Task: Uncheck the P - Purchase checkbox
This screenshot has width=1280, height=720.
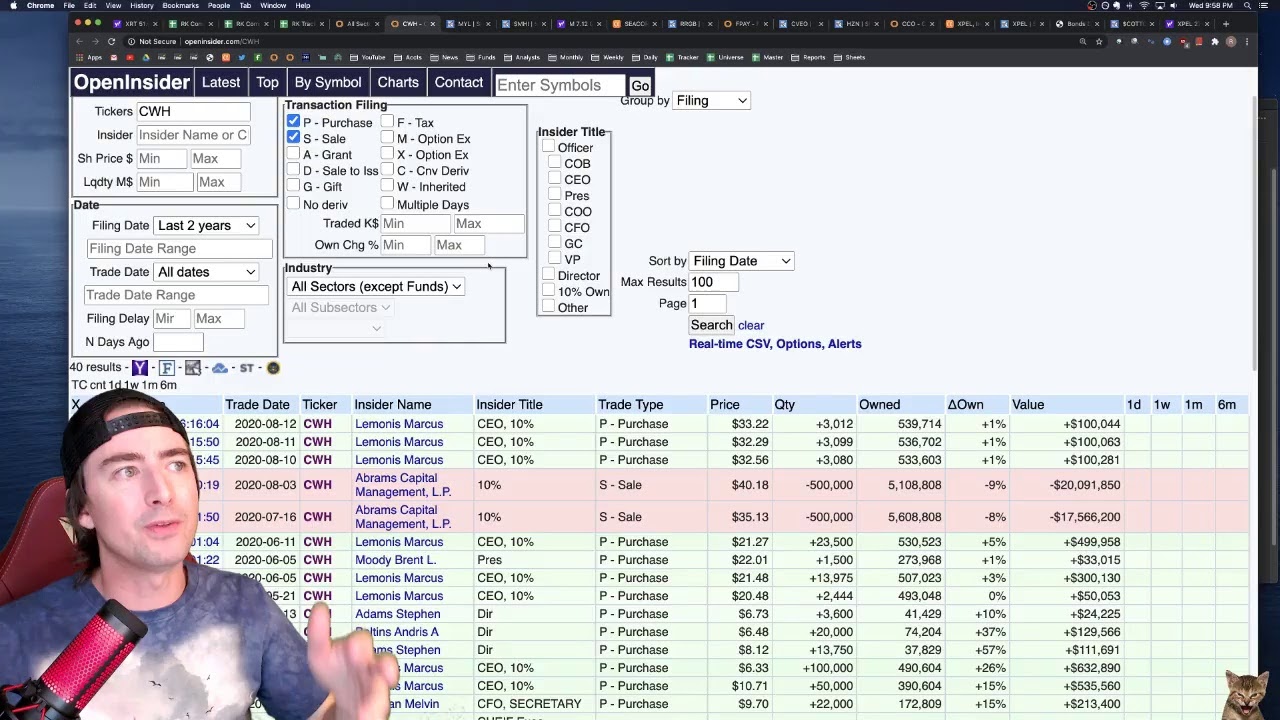Action: pyautogui.click(x=293, y=121)
